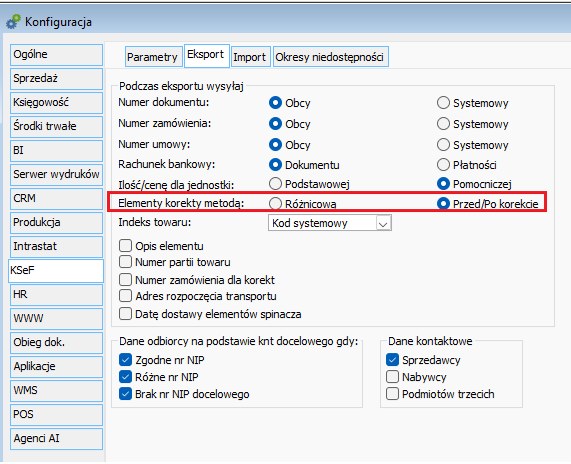Switch to the Import tab
Screen dimensions: 571x464
(x=251, y=57)
